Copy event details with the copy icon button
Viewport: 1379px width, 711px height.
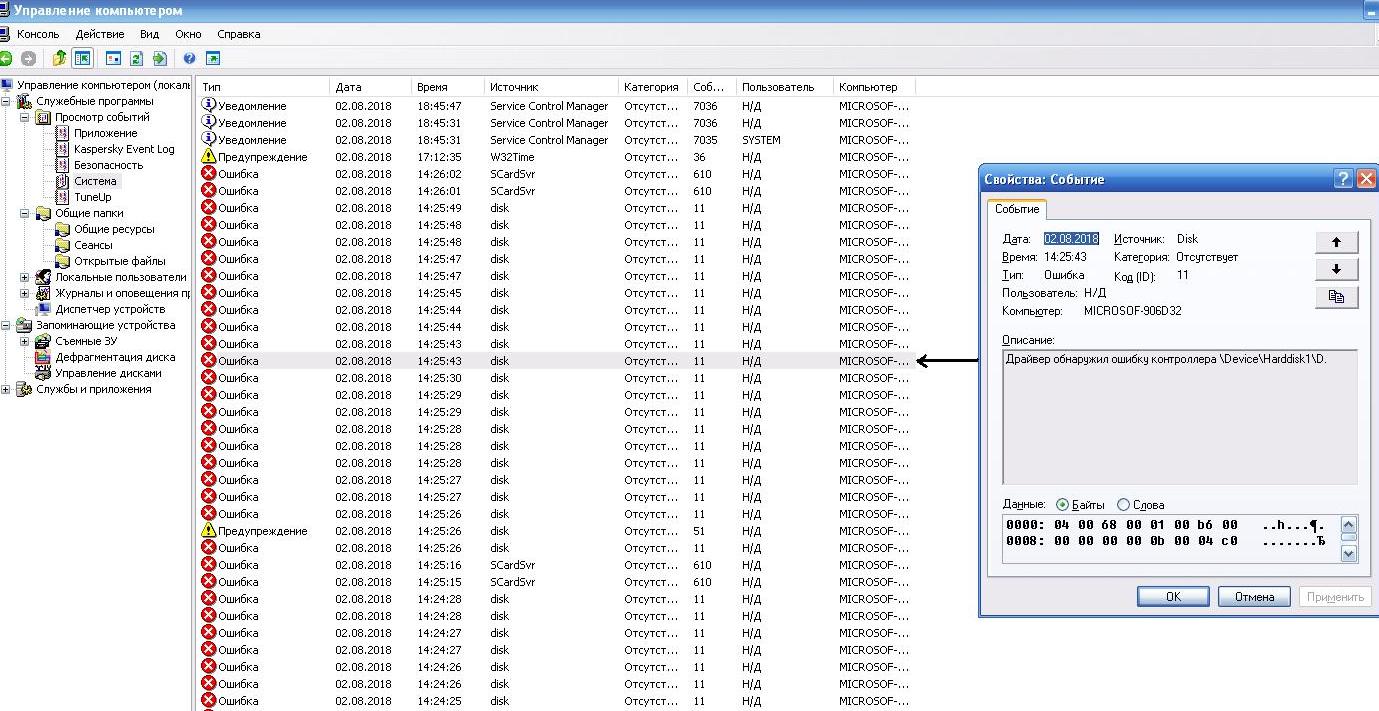tap(1336, 297)
